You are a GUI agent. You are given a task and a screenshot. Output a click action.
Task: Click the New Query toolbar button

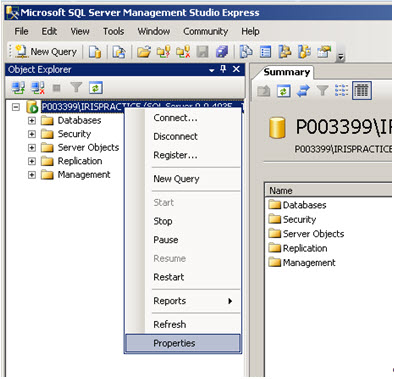pyautogui.click(x=46, y=52)
